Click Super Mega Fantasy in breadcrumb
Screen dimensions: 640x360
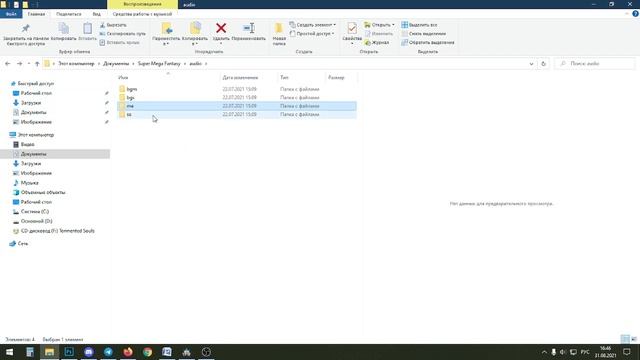(159, 64)
